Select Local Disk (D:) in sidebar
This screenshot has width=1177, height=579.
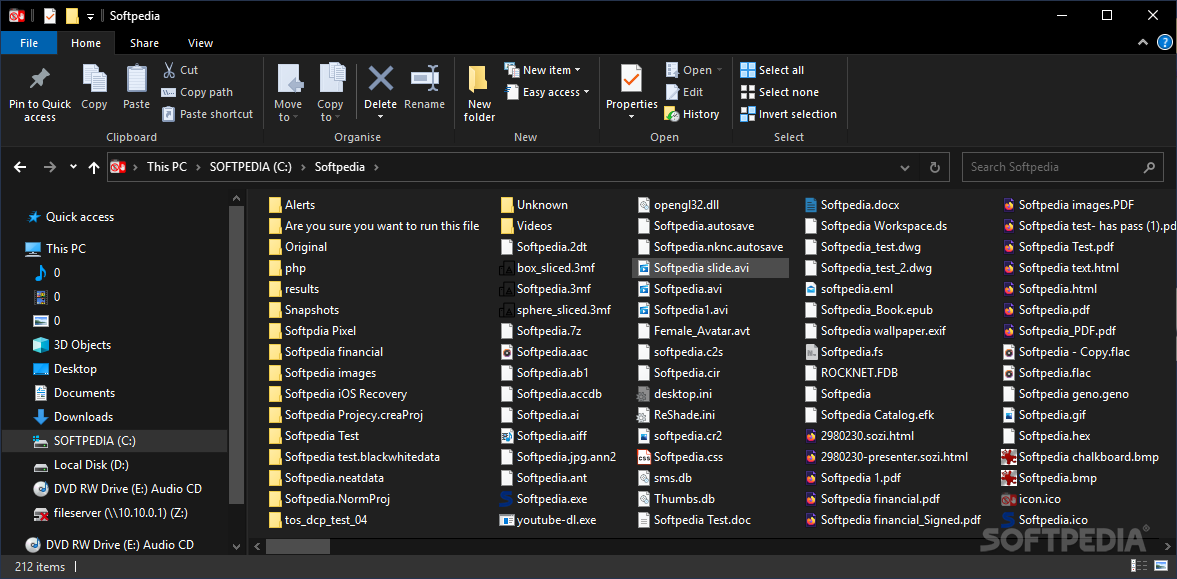pos(91,465)
